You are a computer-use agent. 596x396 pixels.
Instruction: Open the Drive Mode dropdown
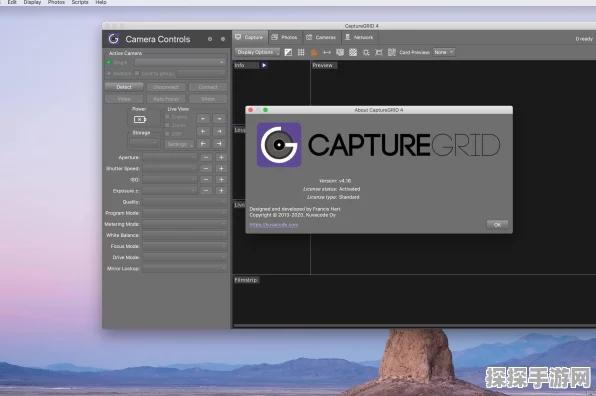click(x=185, y=257)
